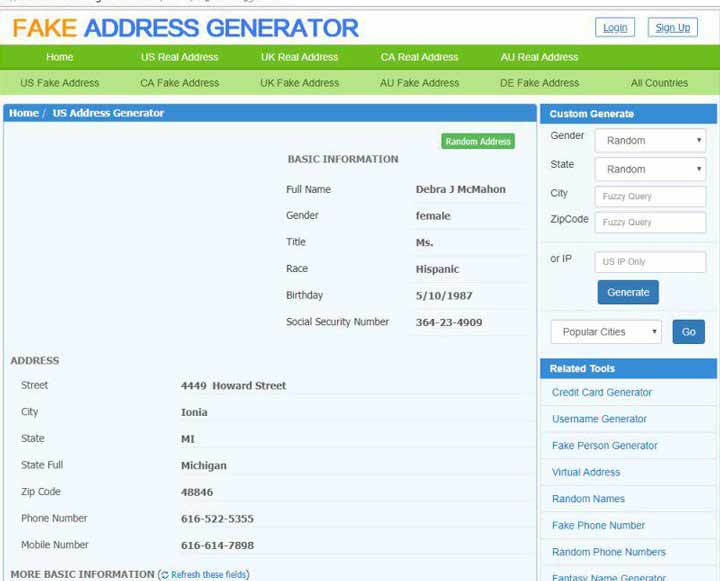This screenshot has width=720, height=581.
Task: Select the city value Ionia
Action: click(194, 412)
